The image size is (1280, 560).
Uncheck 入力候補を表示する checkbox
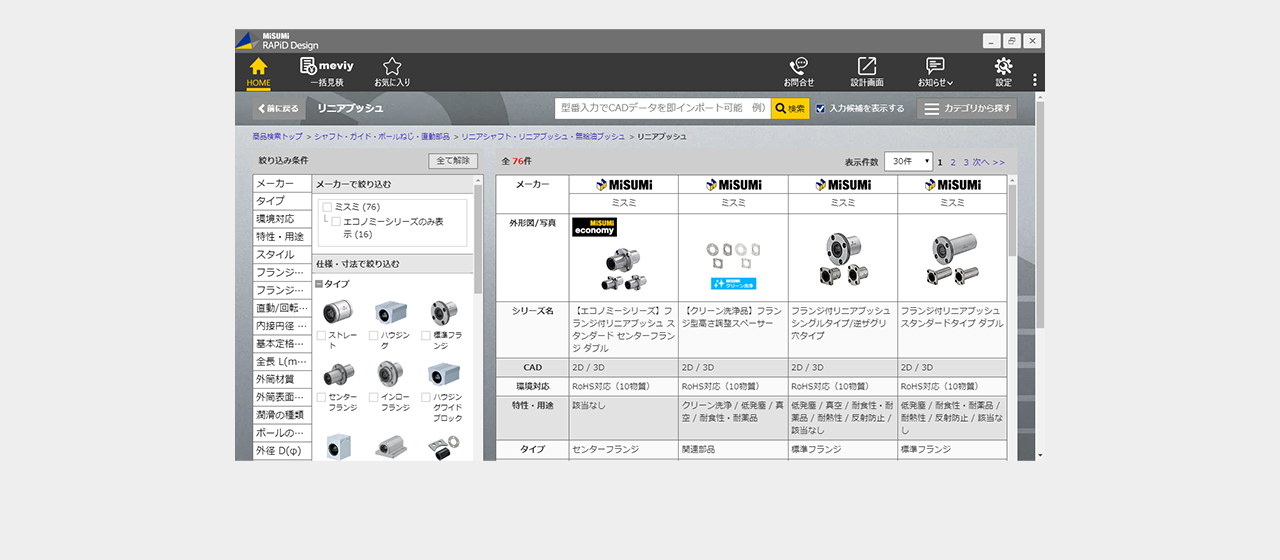[x=821, y=108]
